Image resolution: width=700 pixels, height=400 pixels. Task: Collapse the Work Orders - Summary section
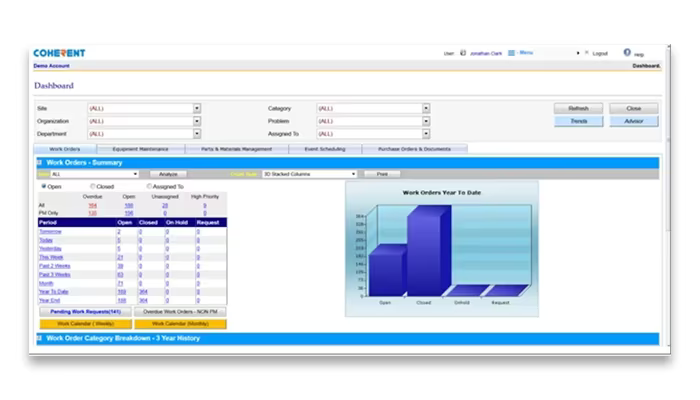[x=39, y=162]
